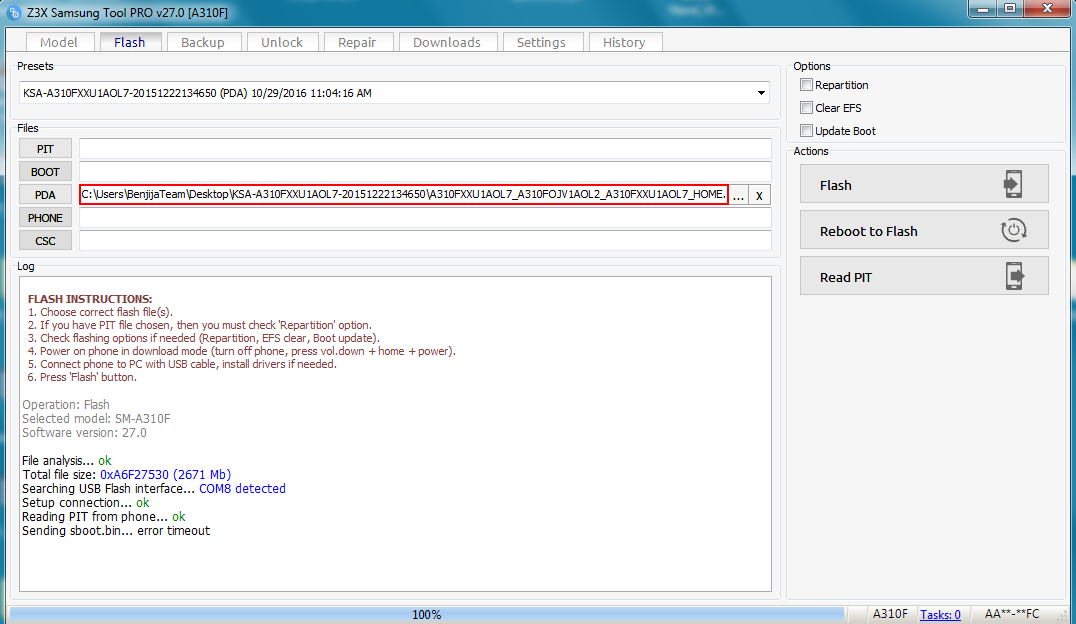View the History tab
The image size is (1076, 624).
pos(624,42)
